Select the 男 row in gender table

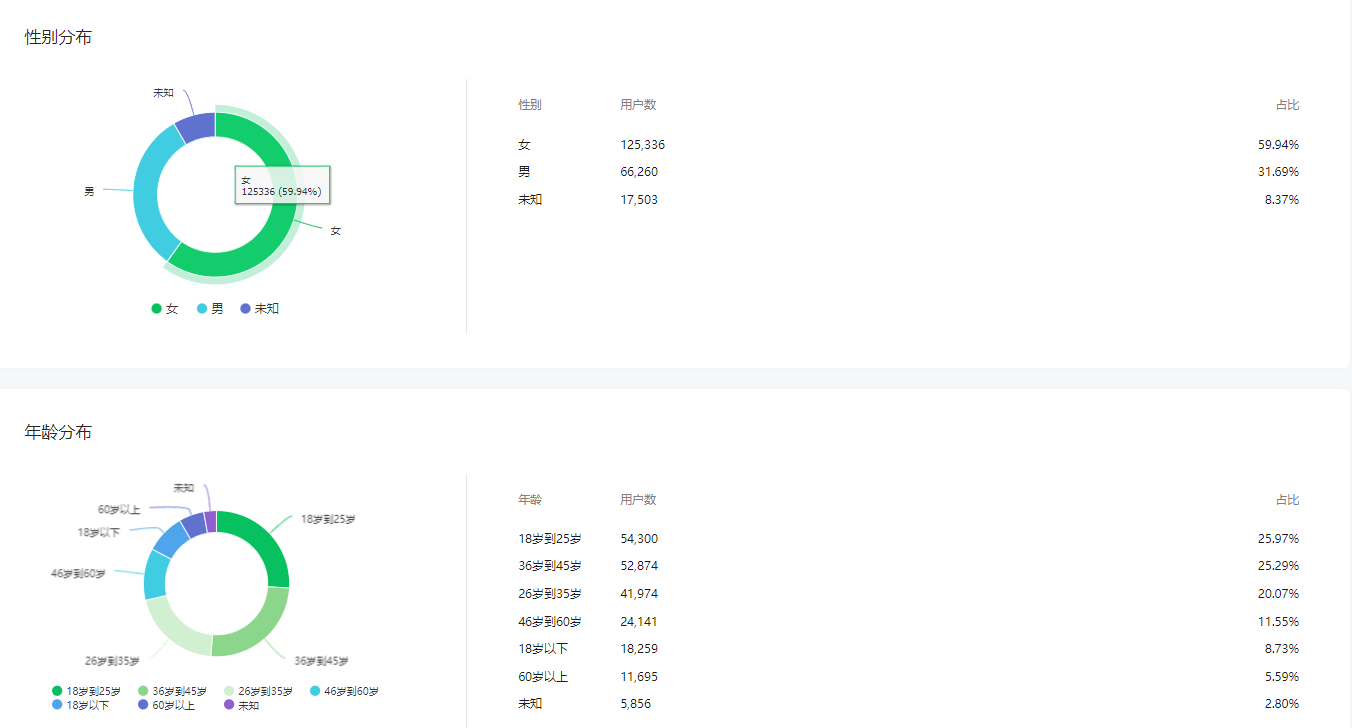point(908,172)
